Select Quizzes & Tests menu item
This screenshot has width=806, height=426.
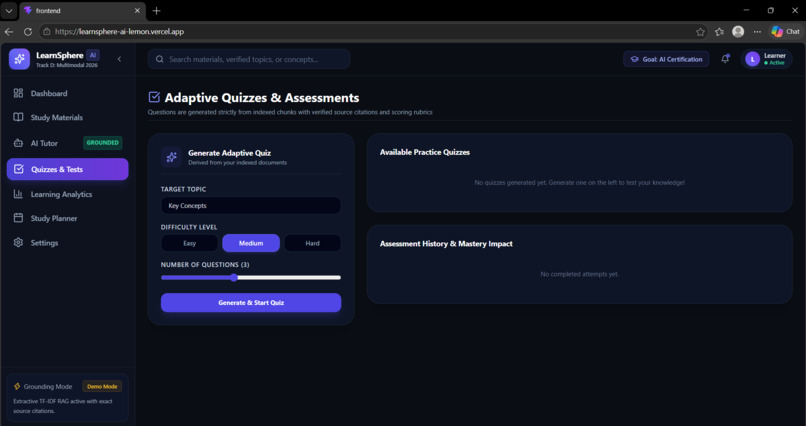(67, 169)
